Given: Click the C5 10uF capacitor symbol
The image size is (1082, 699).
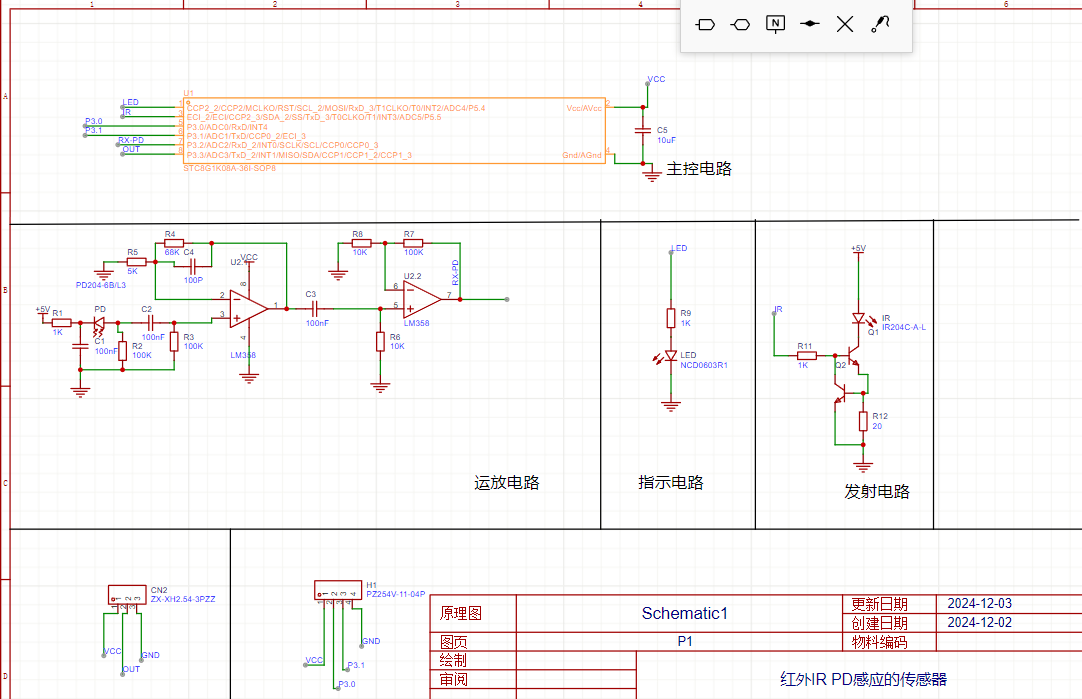Looking at the screenshot, I should pyautogui.click(x=643, y=130).
